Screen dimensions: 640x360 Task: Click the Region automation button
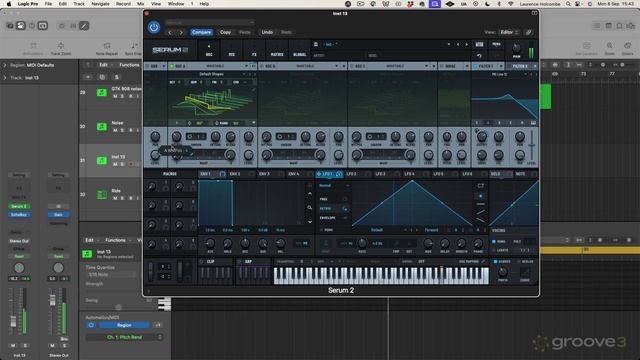(x=124, y=325)
